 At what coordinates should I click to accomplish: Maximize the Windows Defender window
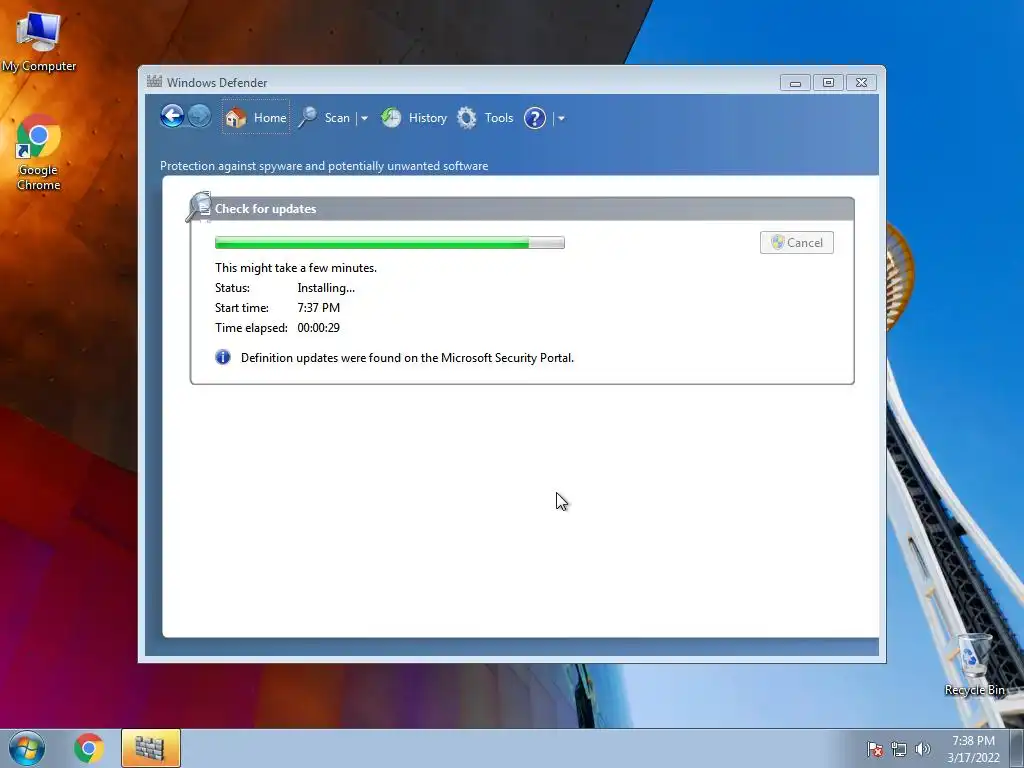828,83
